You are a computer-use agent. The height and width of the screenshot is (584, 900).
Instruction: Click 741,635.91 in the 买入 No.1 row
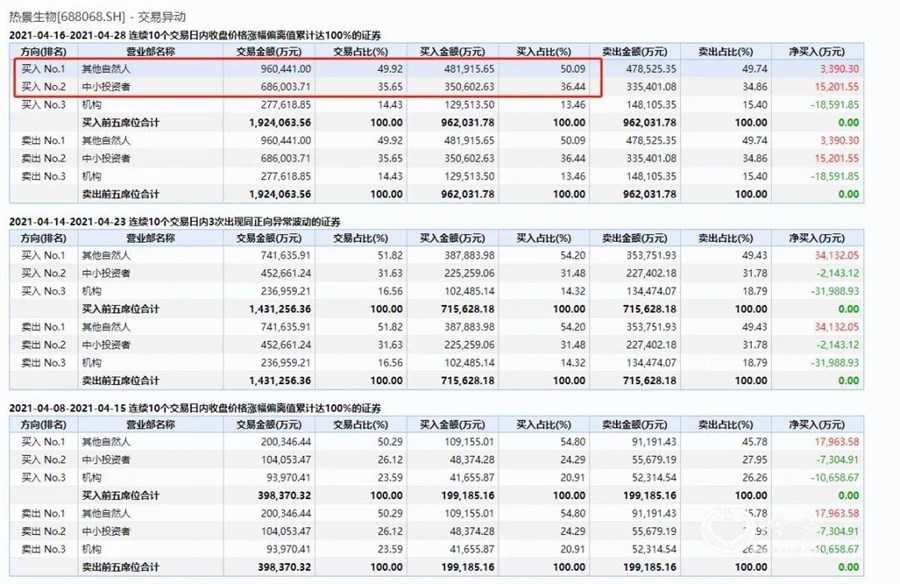click(286, 256)
